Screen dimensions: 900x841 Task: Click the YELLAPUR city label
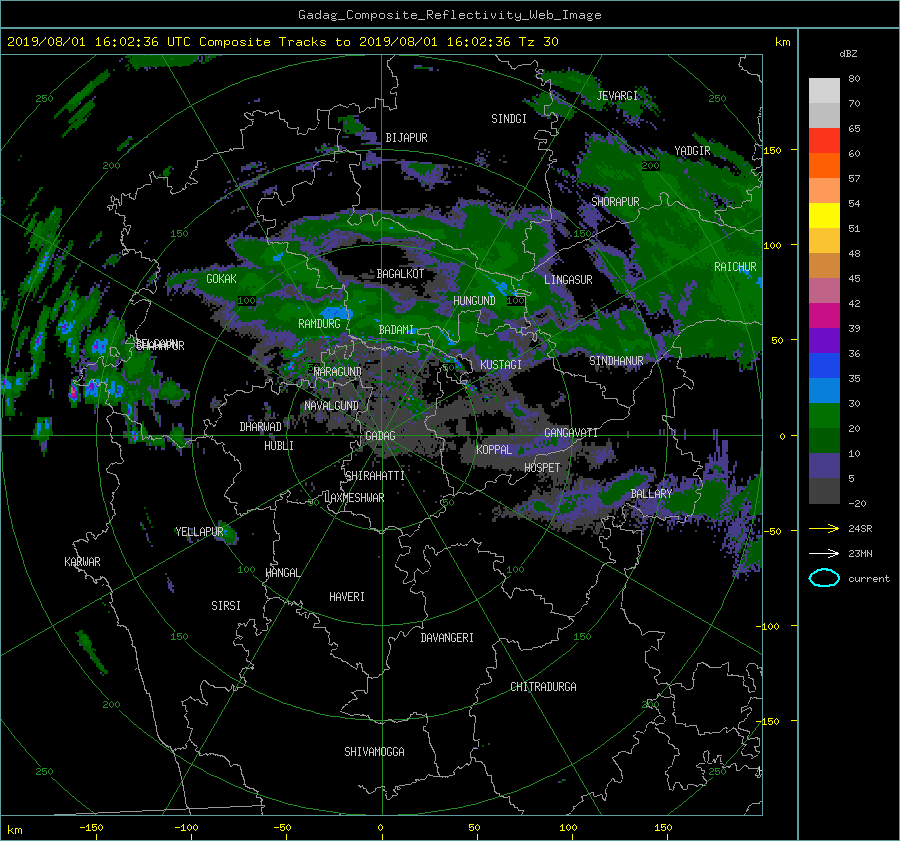tap(199, 532)
